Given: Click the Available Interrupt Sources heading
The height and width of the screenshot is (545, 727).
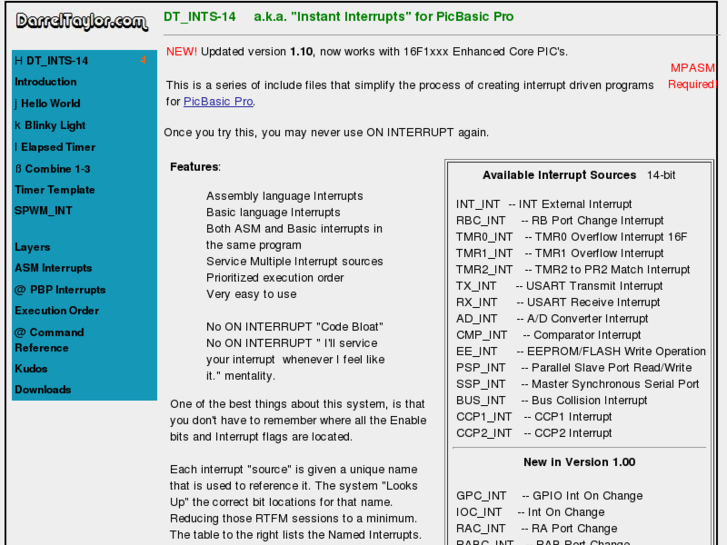Looking at the screenshot, I should (x=559, y=175).
